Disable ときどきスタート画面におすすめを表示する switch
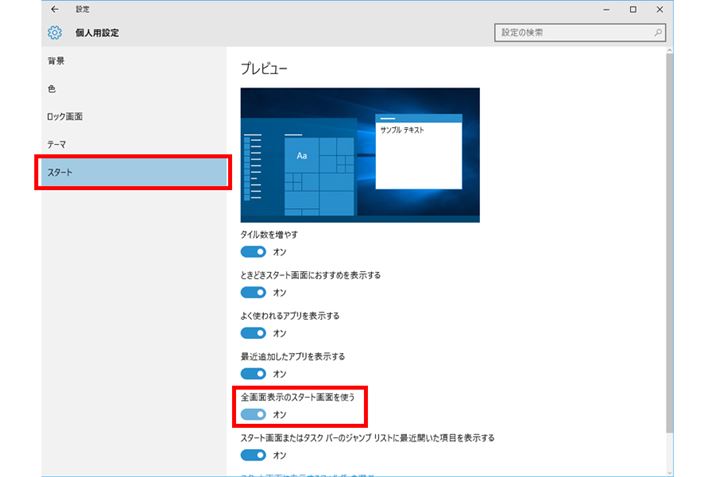This screenshot has width=715, height=477. pos(254,293)
